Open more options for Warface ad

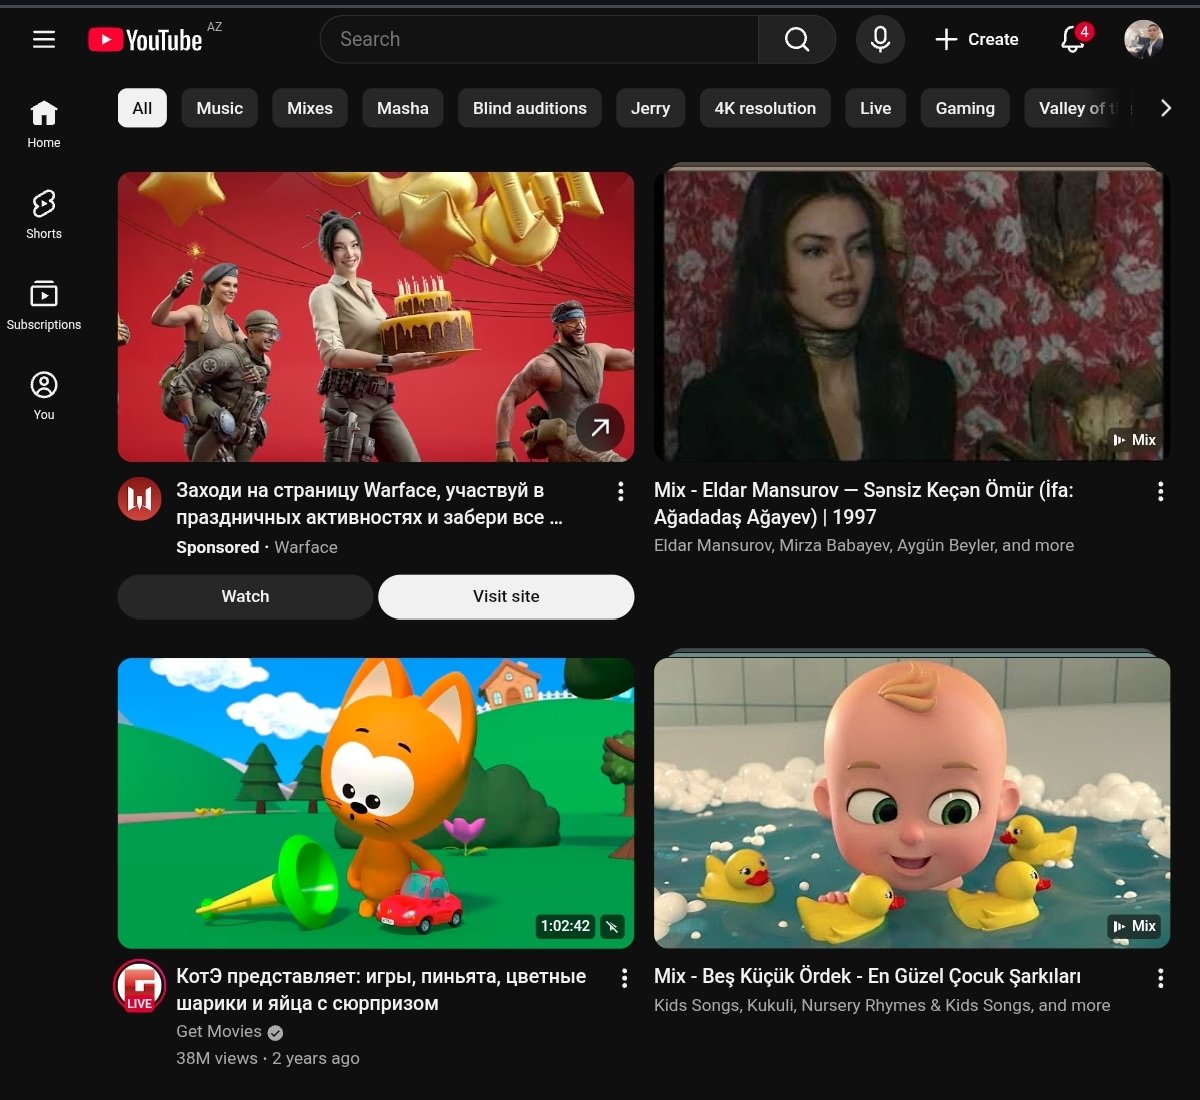[621, 491]
